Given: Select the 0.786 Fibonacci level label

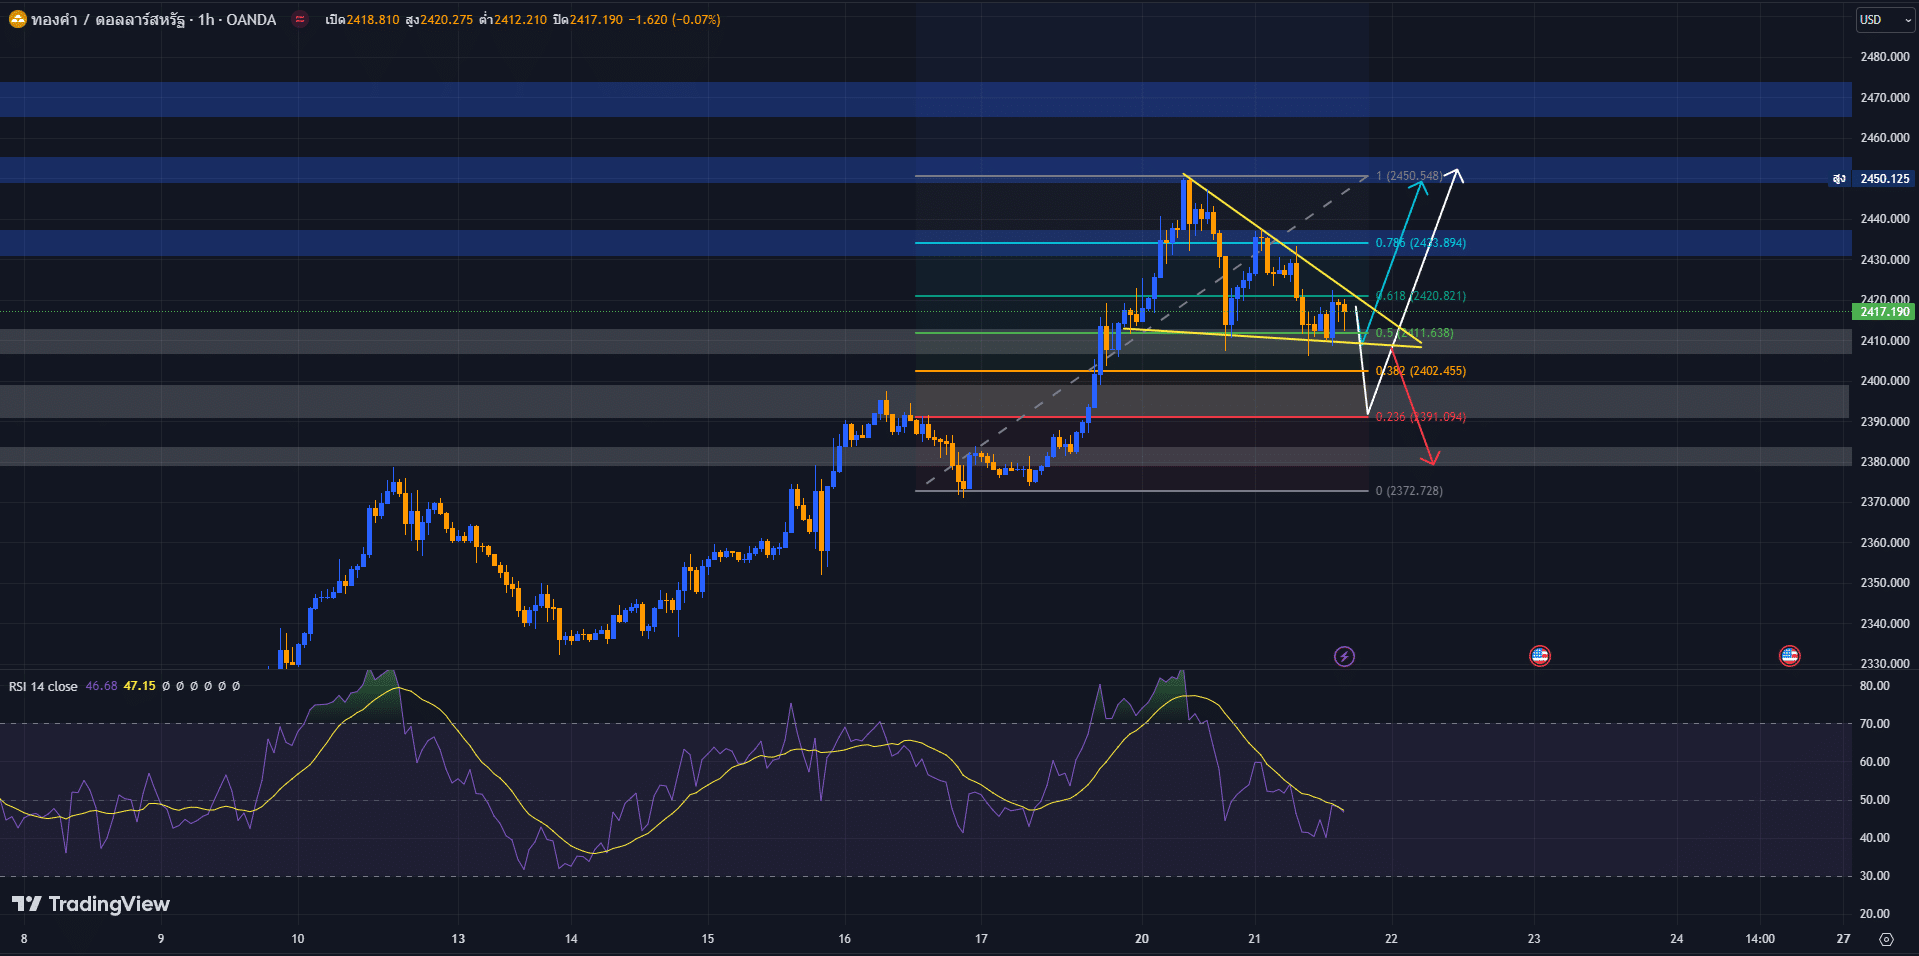Looking at the screenshot, I should [x=1420, y=243].
